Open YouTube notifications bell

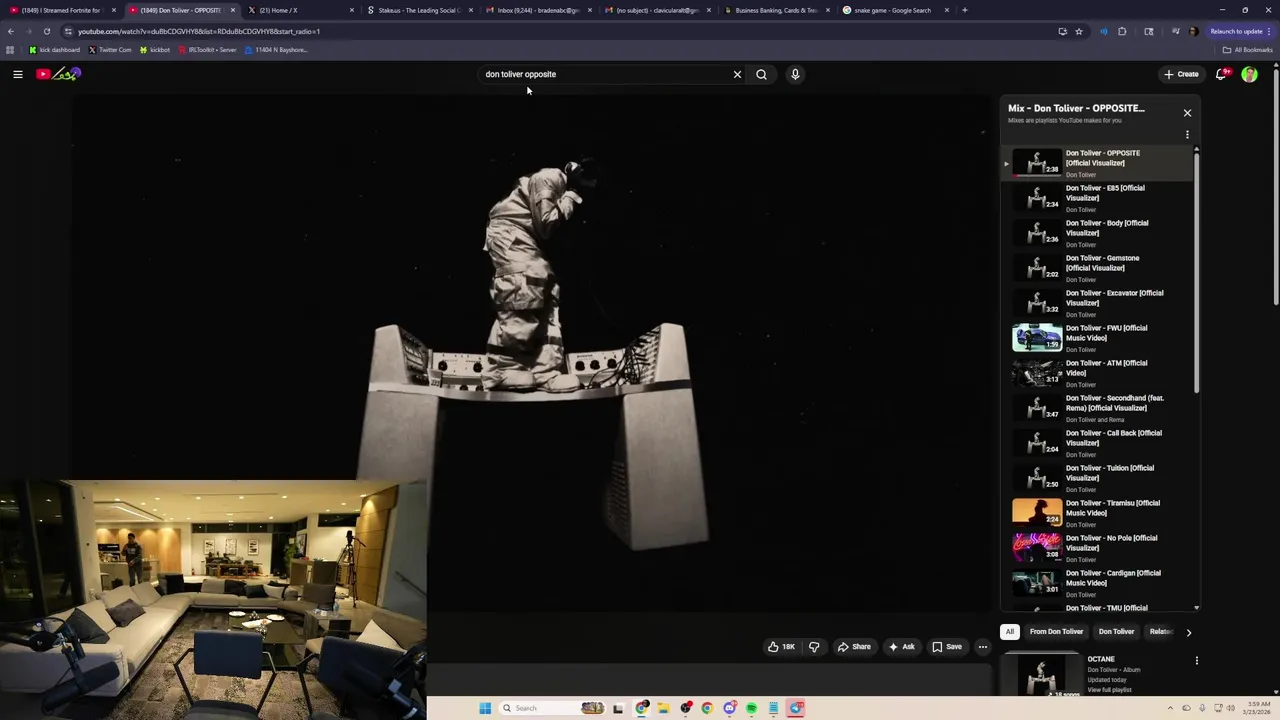(x=1222, y=74)
